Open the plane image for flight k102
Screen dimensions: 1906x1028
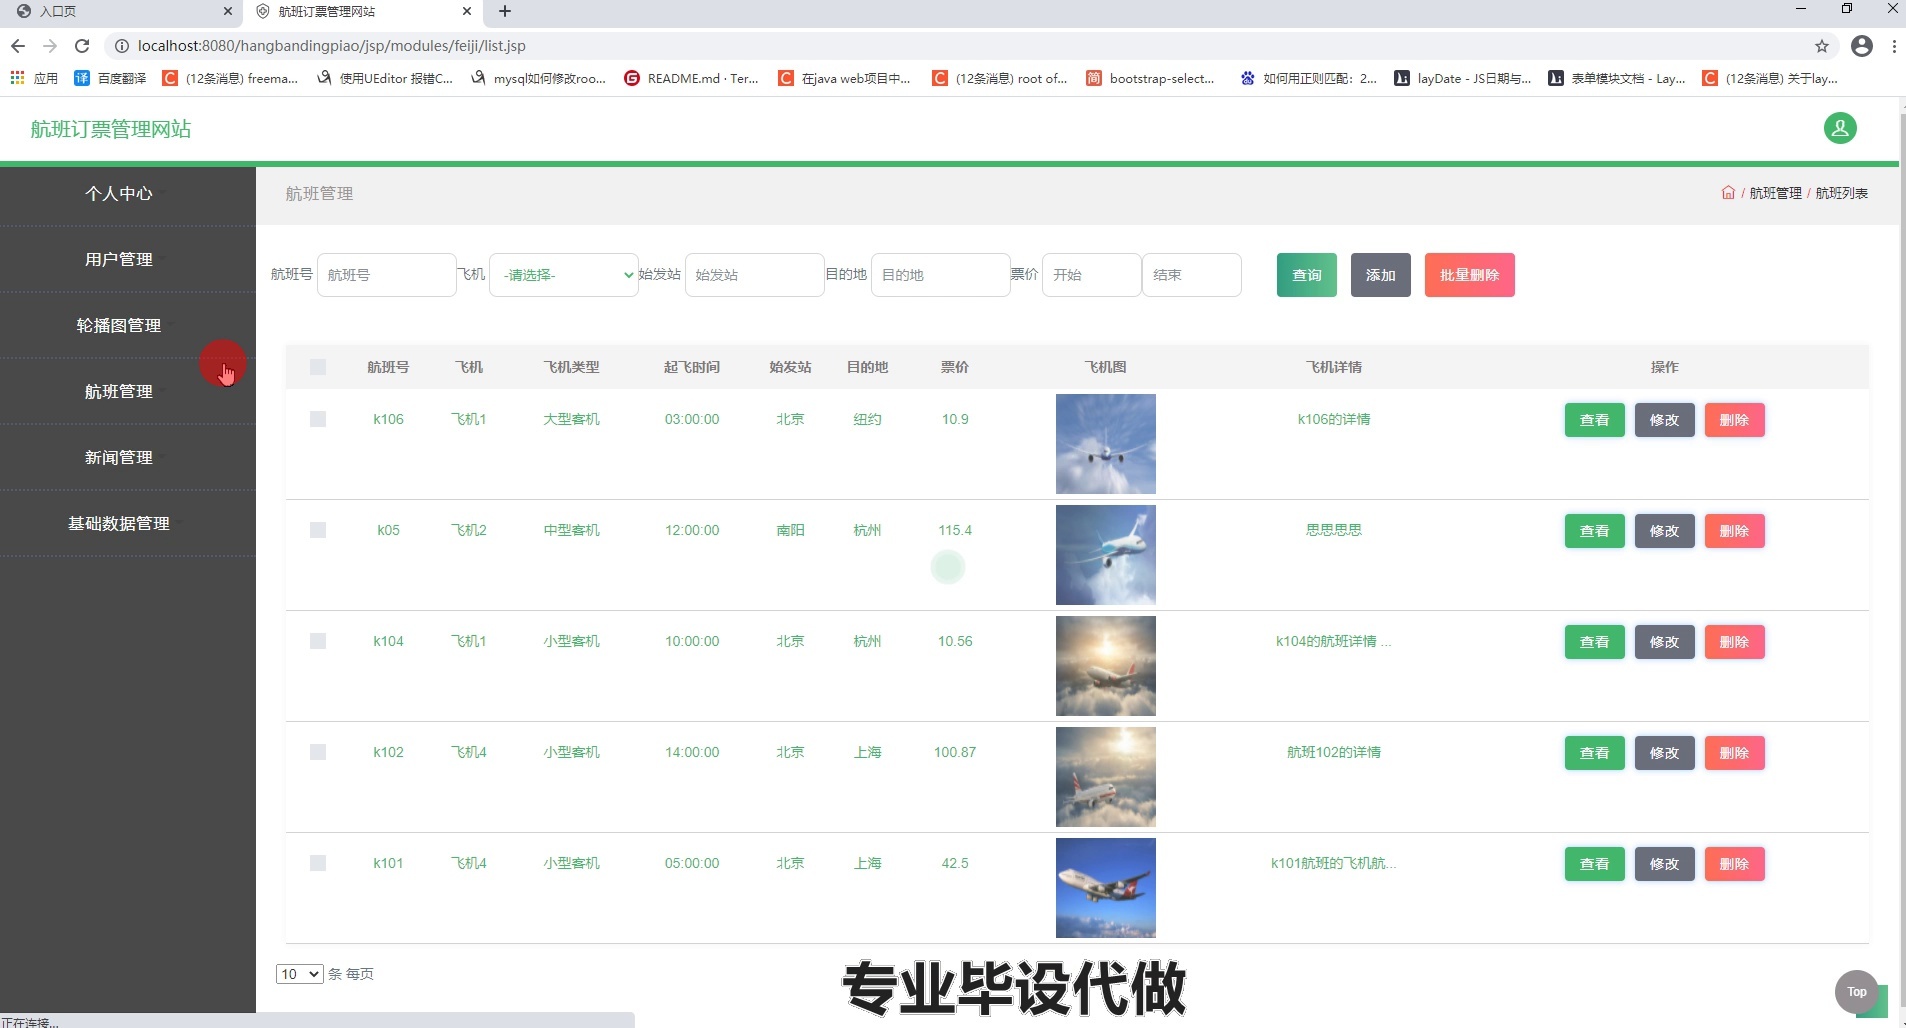pos(1106,777)
